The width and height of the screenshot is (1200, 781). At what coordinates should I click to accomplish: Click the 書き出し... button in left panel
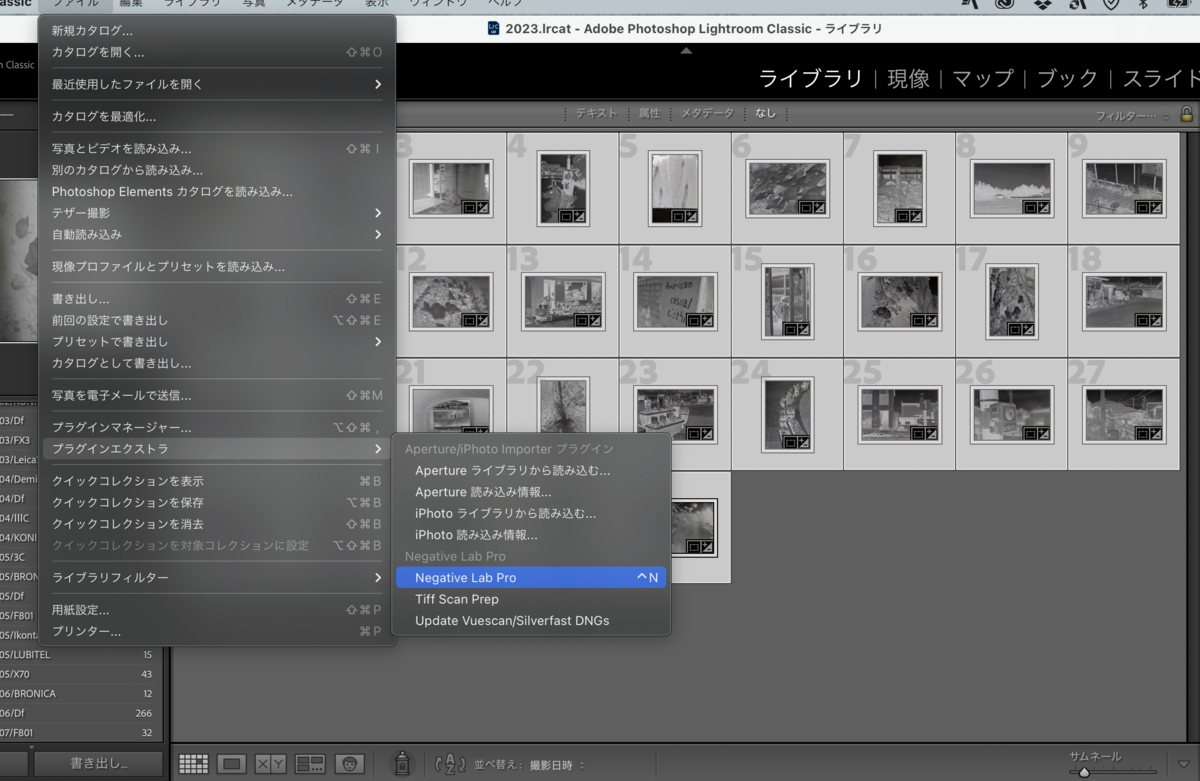(x=98, y=764)
